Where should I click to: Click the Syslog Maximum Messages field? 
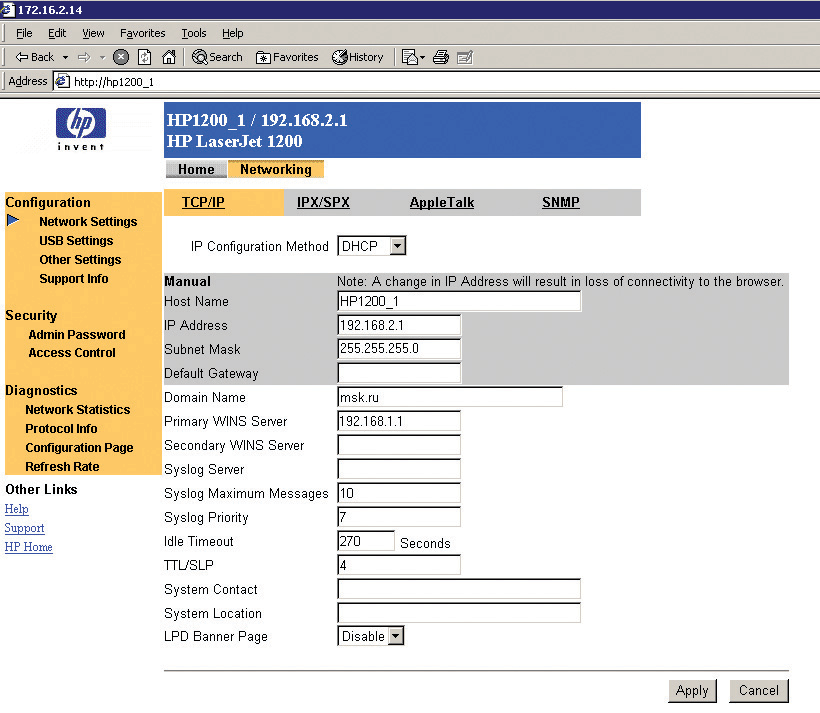pyautogui.click(x=399, y=493)
